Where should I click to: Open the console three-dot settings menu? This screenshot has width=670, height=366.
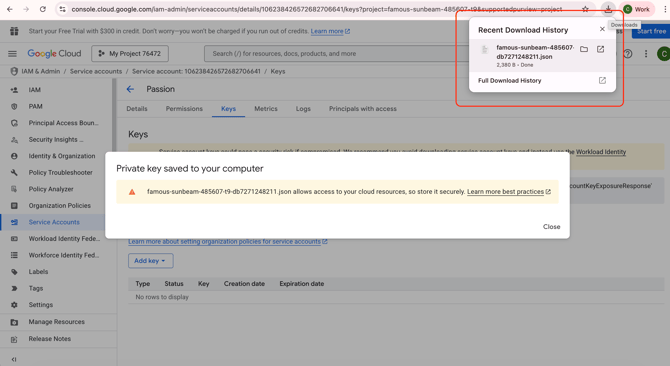(x=646, y=54)
